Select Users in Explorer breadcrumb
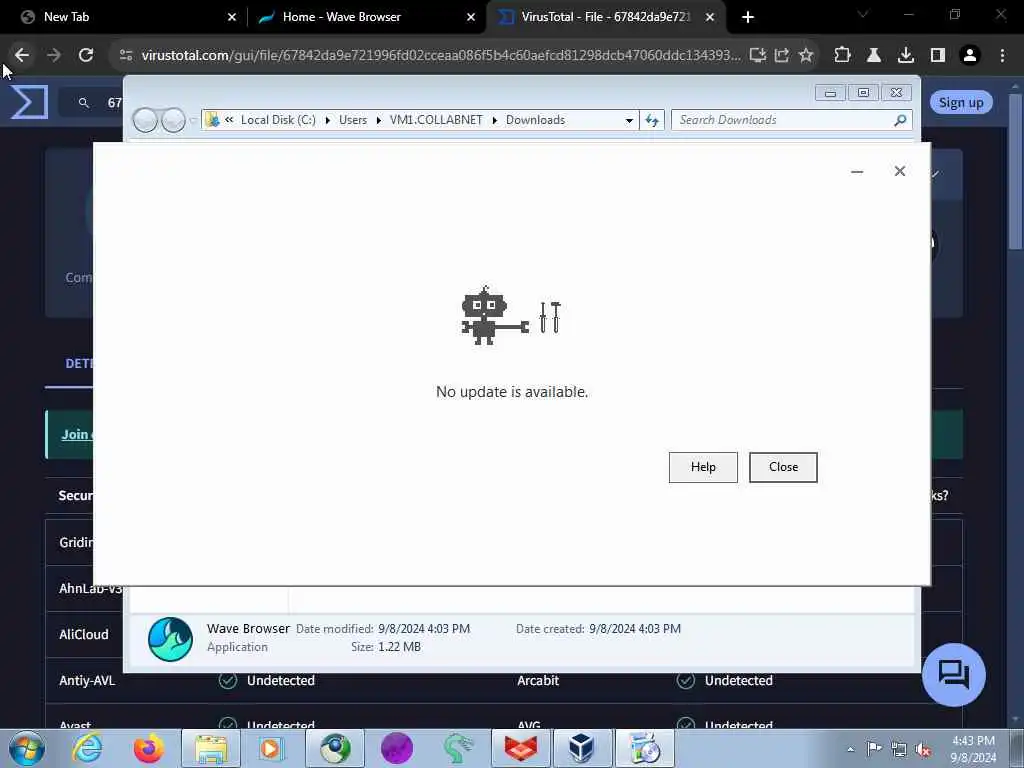The image size is (1024, 768). 353,120
